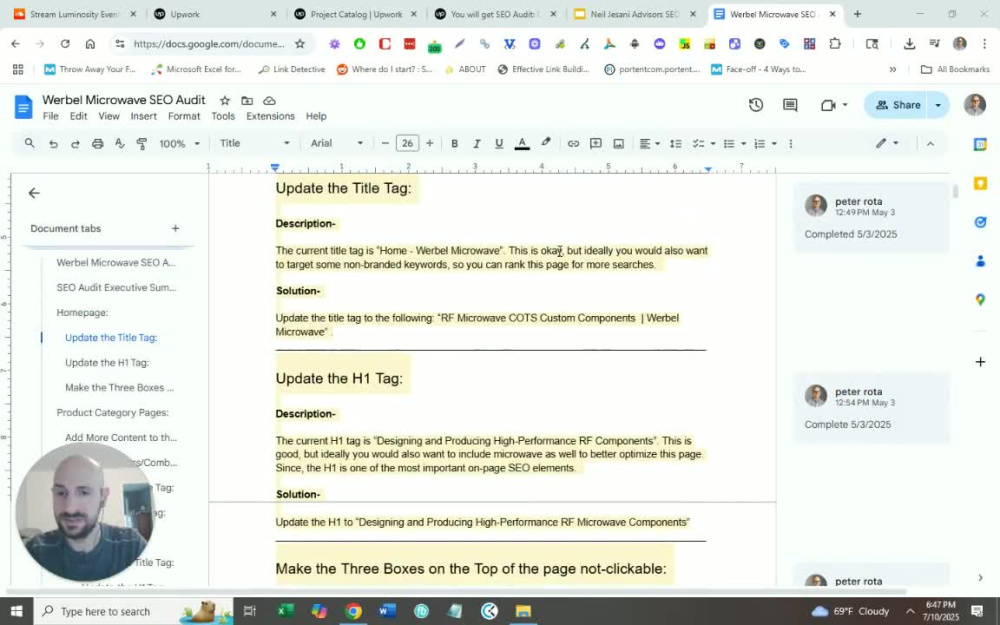The image size is (1000, 625).
Task: Toggle italic formatting
Action: 476,143
